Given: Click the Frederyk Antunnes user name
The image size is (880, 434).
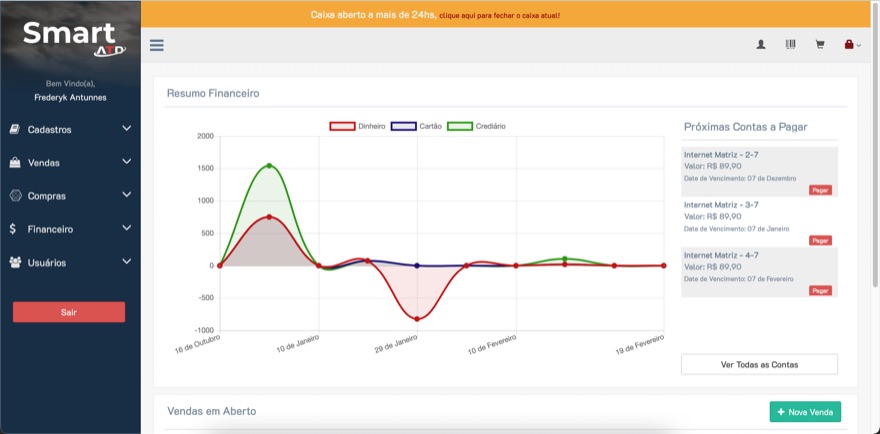Looking at the screenshot, I should (70, 98).
